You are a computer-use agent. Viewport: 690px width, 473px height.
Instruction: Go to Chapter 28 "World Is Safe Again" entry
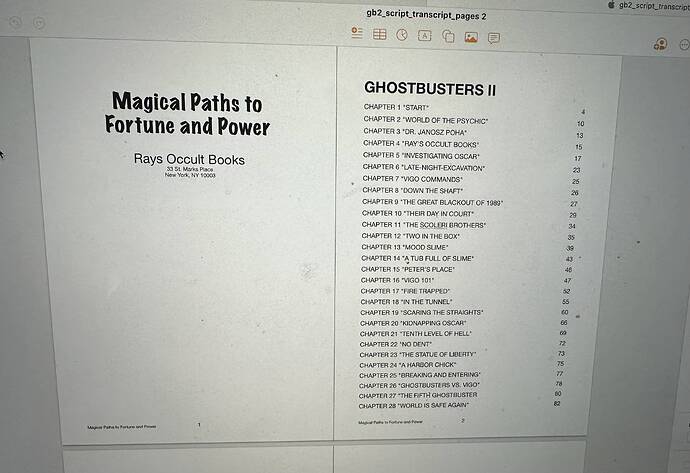[459, 405]
